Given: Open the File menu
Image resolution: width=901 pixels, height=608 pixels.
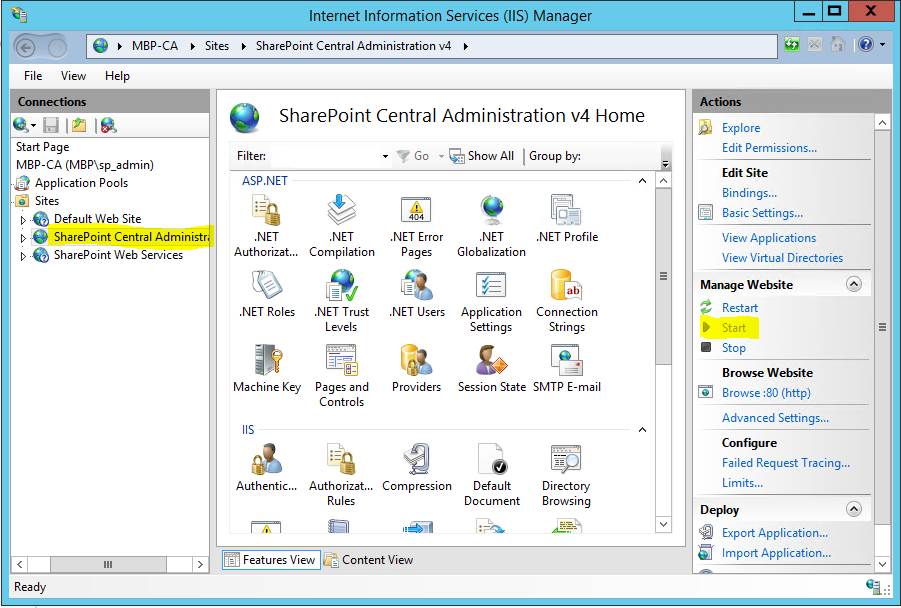Looking at the screenshot, I should click(x=33, y=76).
